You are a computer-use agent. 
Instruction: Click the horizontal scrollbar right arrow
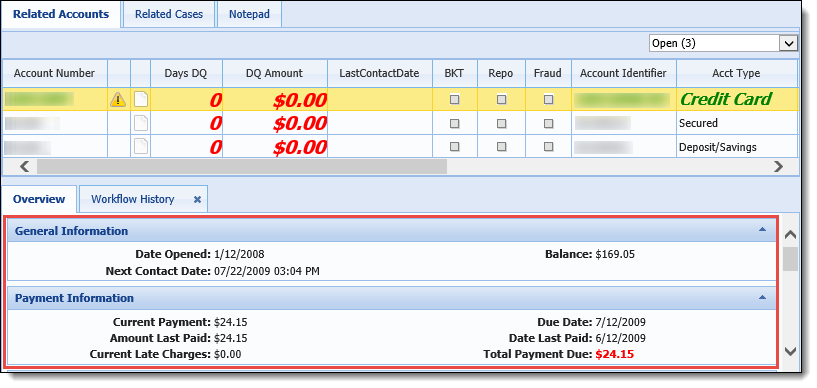[x=778, y=166]
